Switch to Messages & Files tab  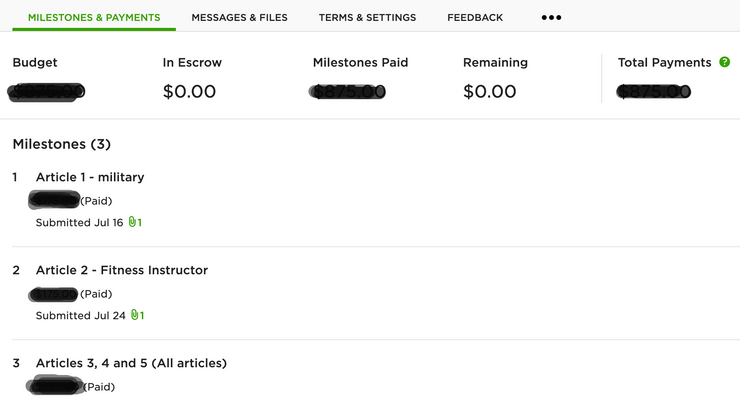[239, 17]
